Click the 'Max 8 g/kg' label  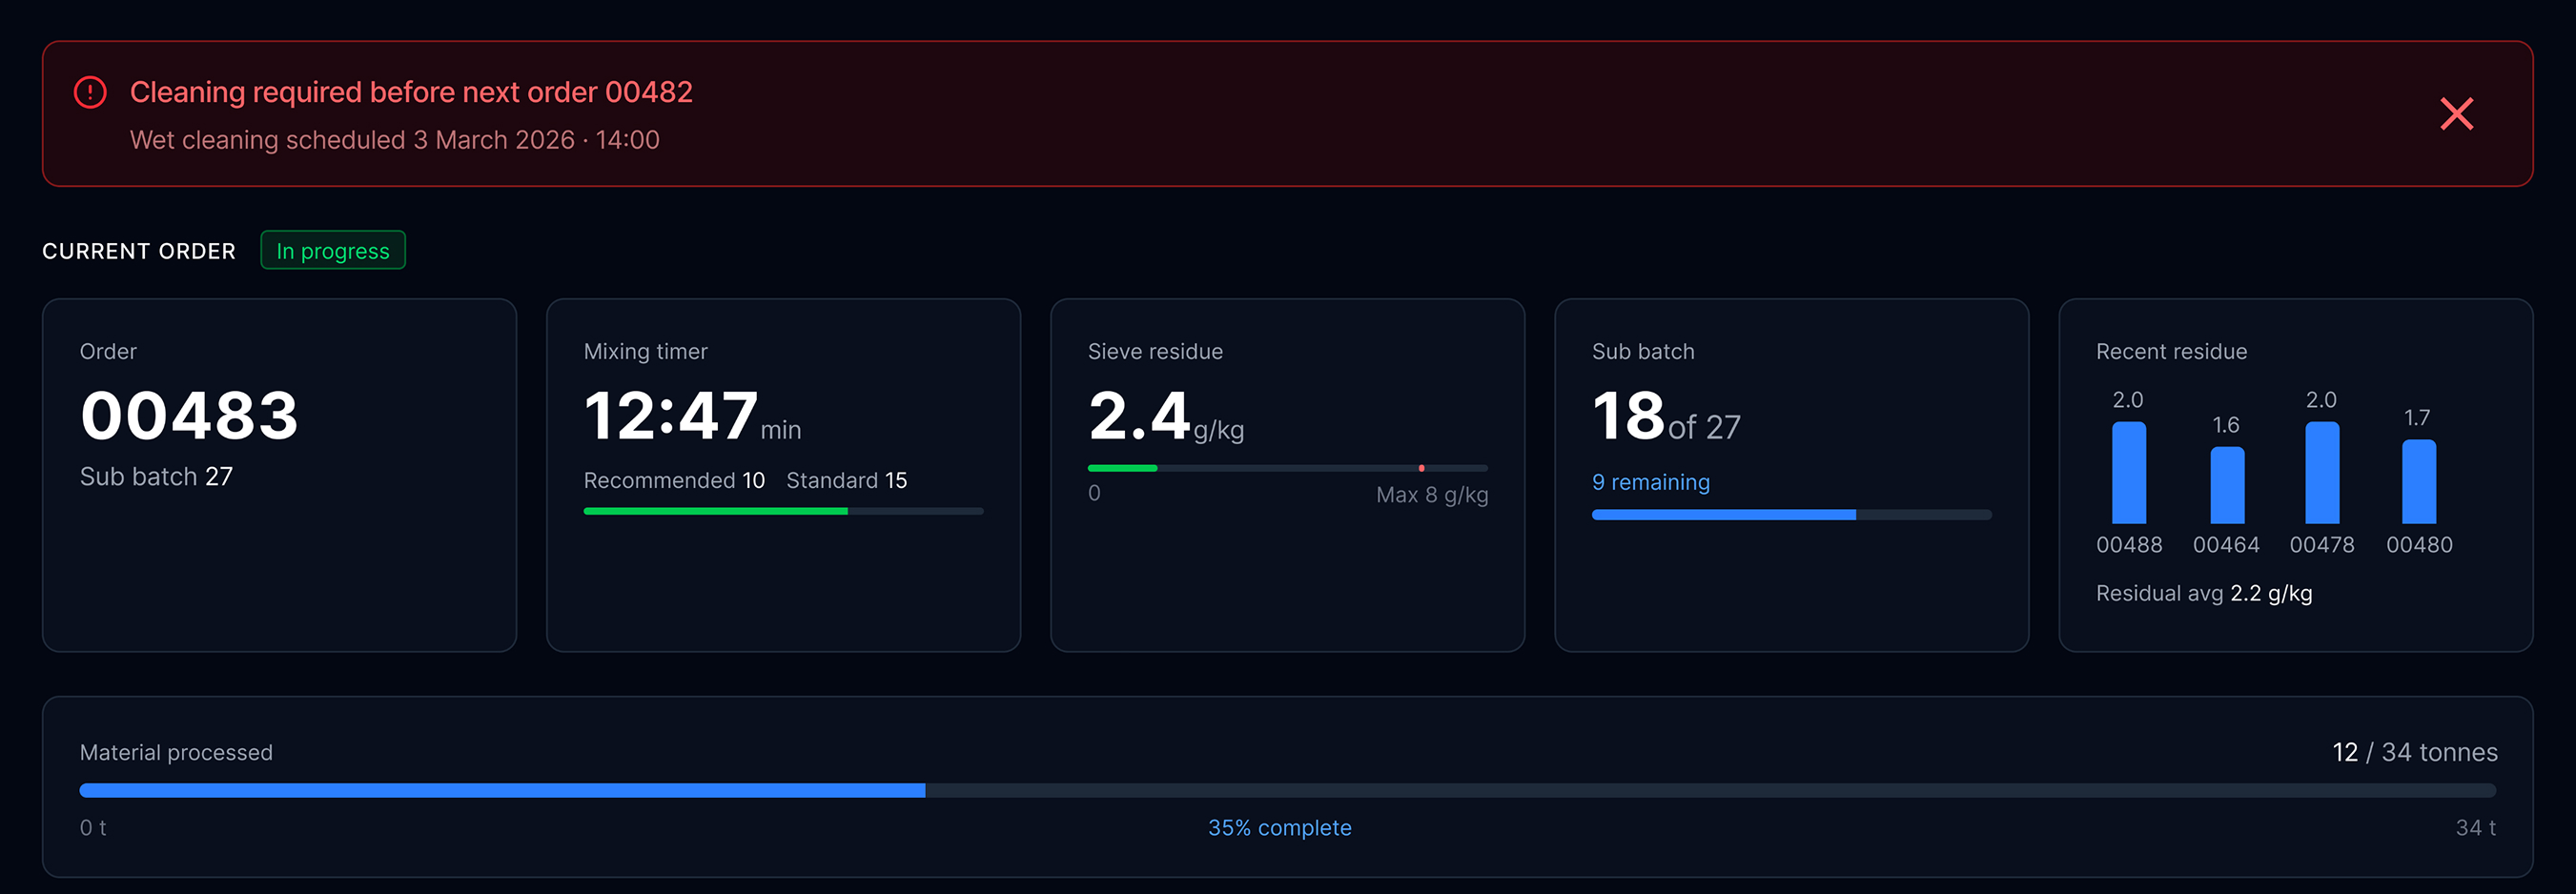click(1432, 495)
